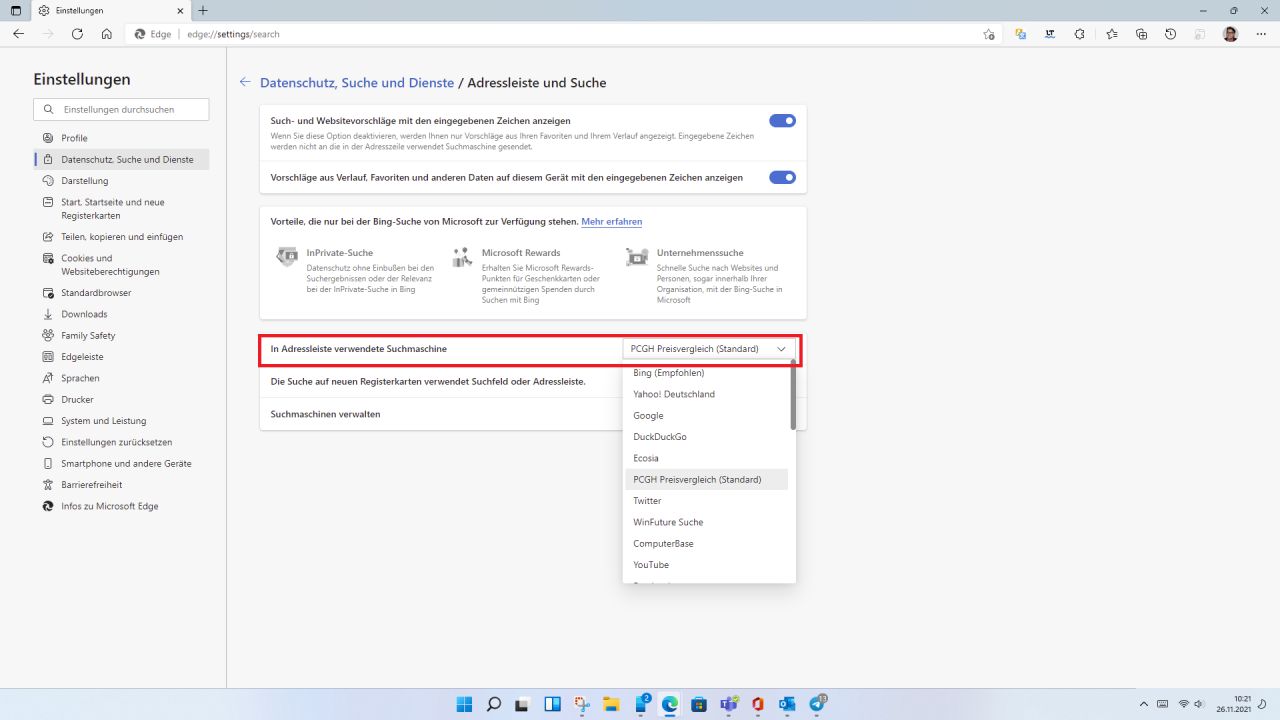Screen dimensions: 1280x720
Task: Open a new tab with plus button
Action: (203, 10)
